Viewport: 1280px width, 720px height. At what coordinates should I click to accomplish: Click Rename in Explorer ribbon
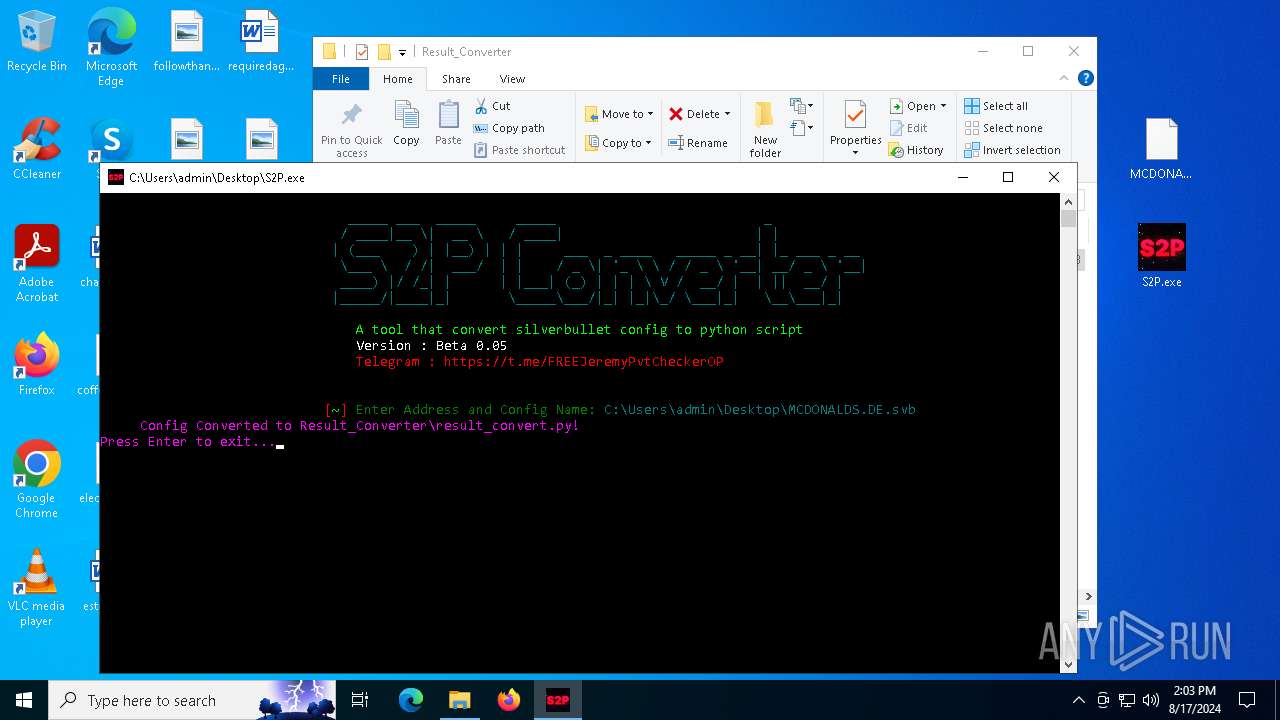(x=698, y=143)
